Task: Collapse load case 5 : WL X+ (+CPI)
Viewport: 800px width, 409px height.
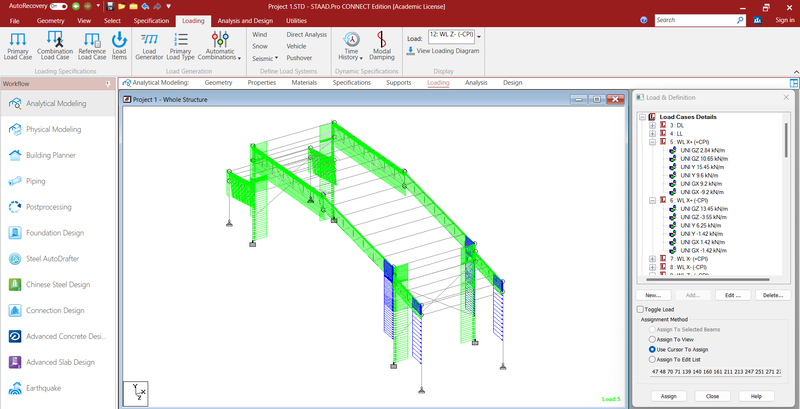Action: coord(652,142)
